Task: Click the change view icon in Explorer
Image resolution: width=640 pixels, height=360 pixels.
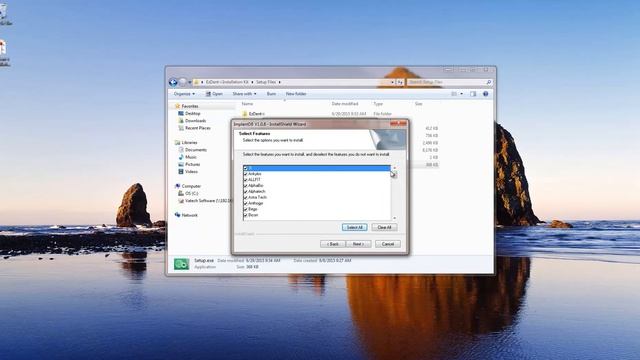Action: coord(454,94)
